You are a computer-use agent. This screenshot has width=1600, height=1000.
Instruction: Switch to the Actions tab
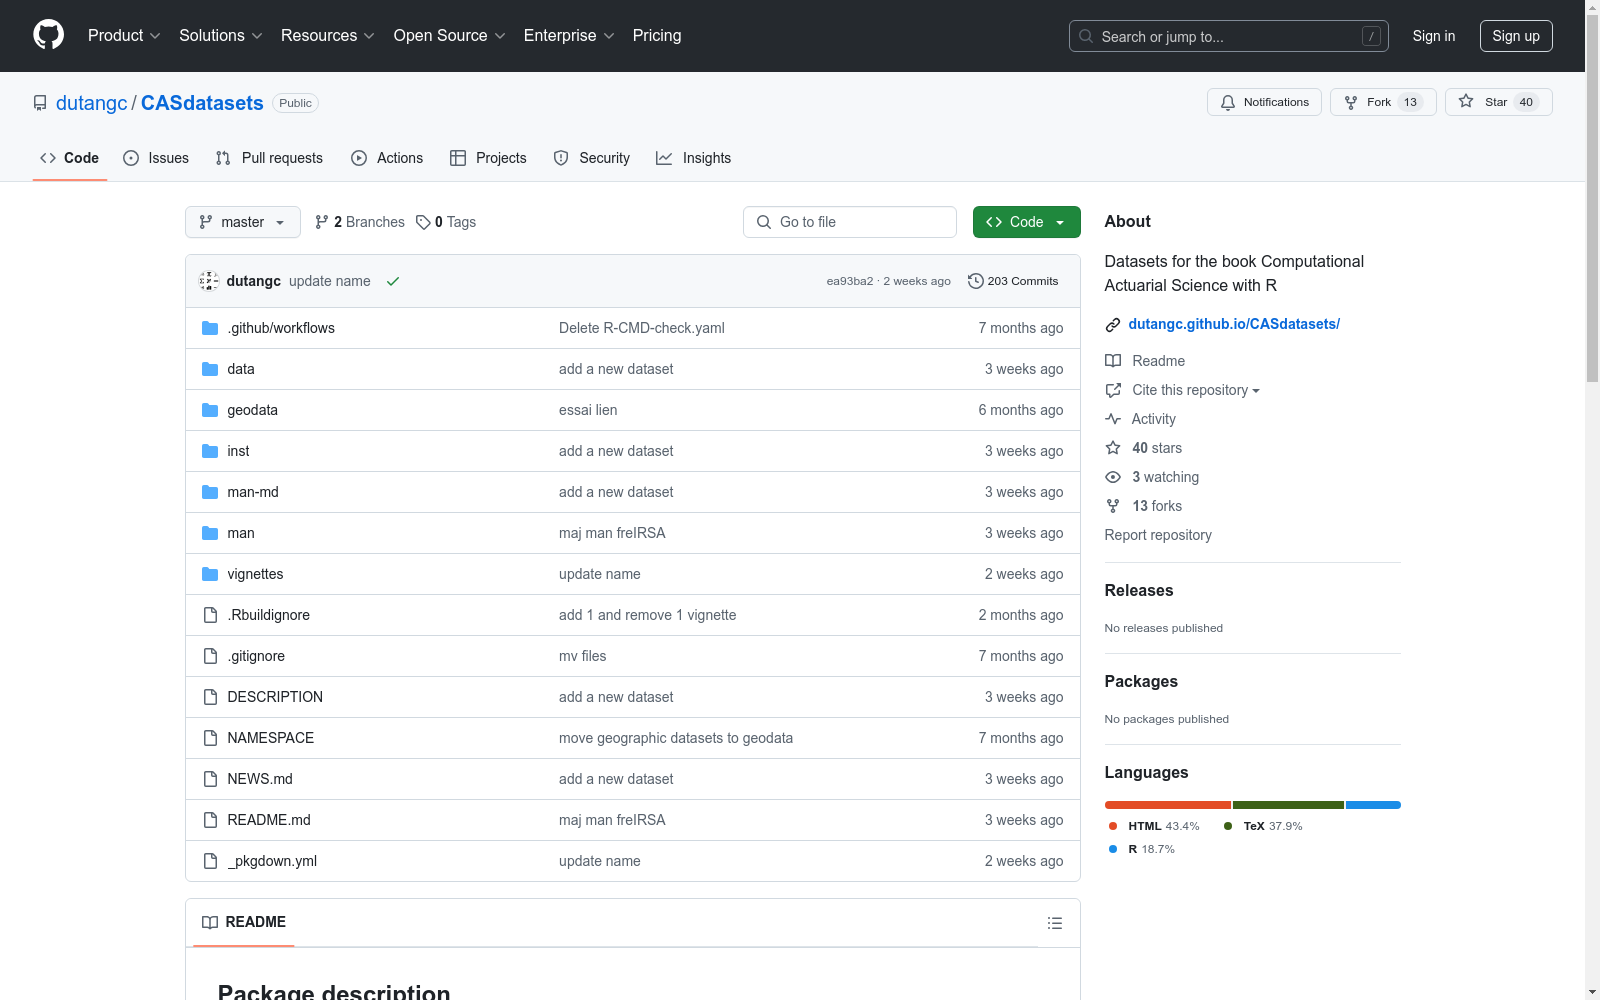387,158
